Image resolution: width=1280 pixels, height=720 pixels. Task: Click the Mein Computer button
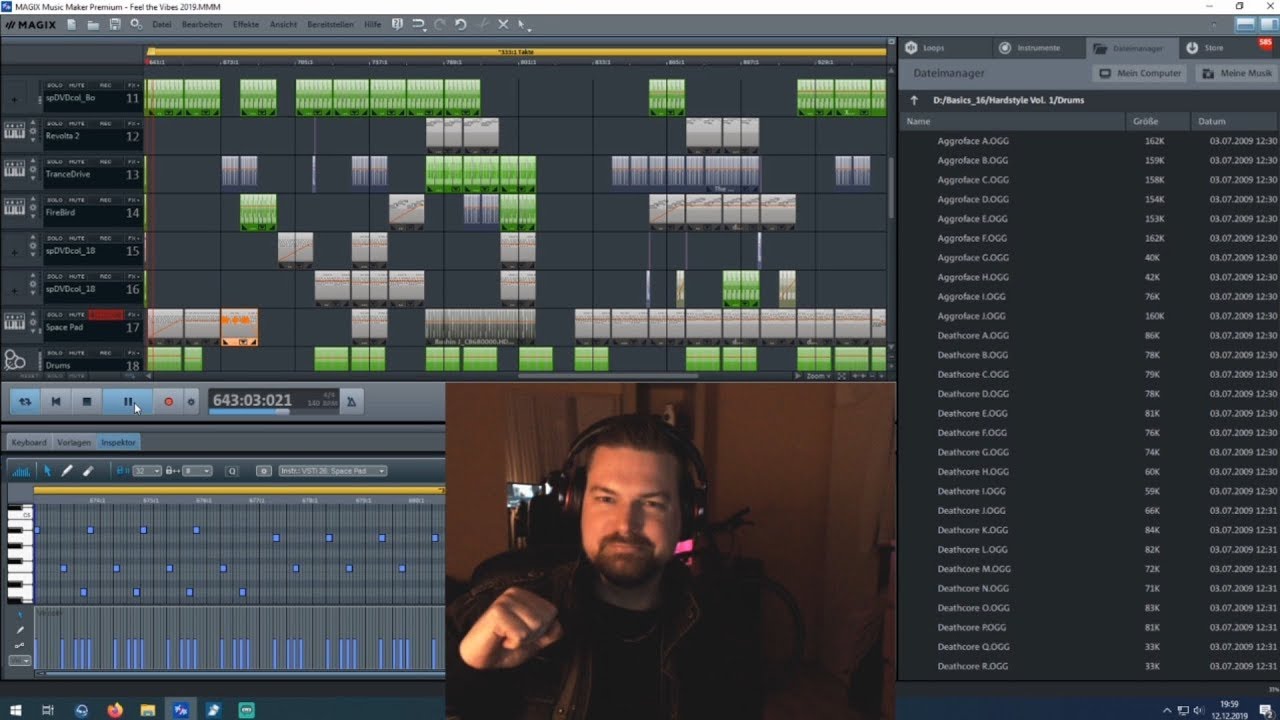(1141, 73)
